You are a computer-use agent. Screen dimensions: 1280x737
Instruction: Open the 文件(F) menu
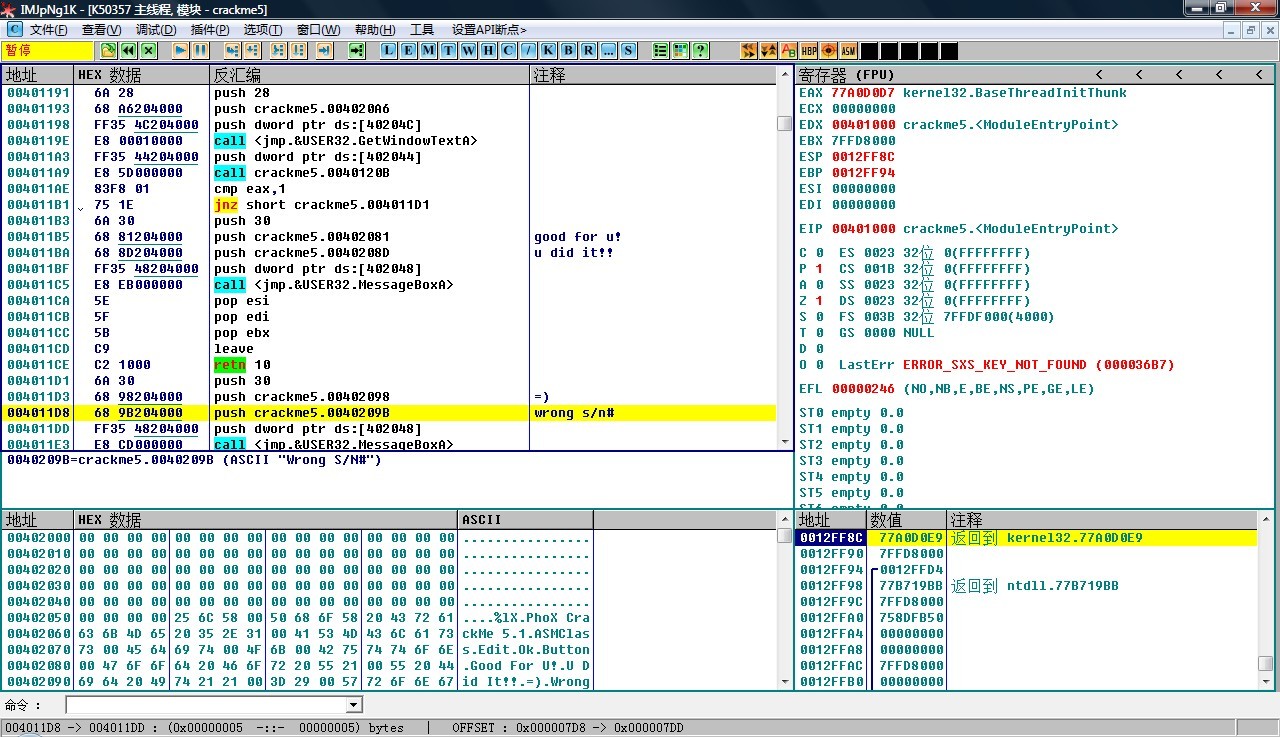pyautogui.click(x=49, y=30)
